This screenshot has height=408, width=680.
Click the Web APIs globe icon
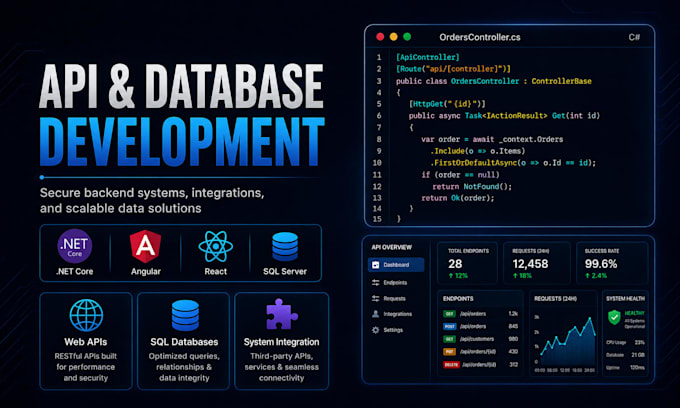pos(86,315)
